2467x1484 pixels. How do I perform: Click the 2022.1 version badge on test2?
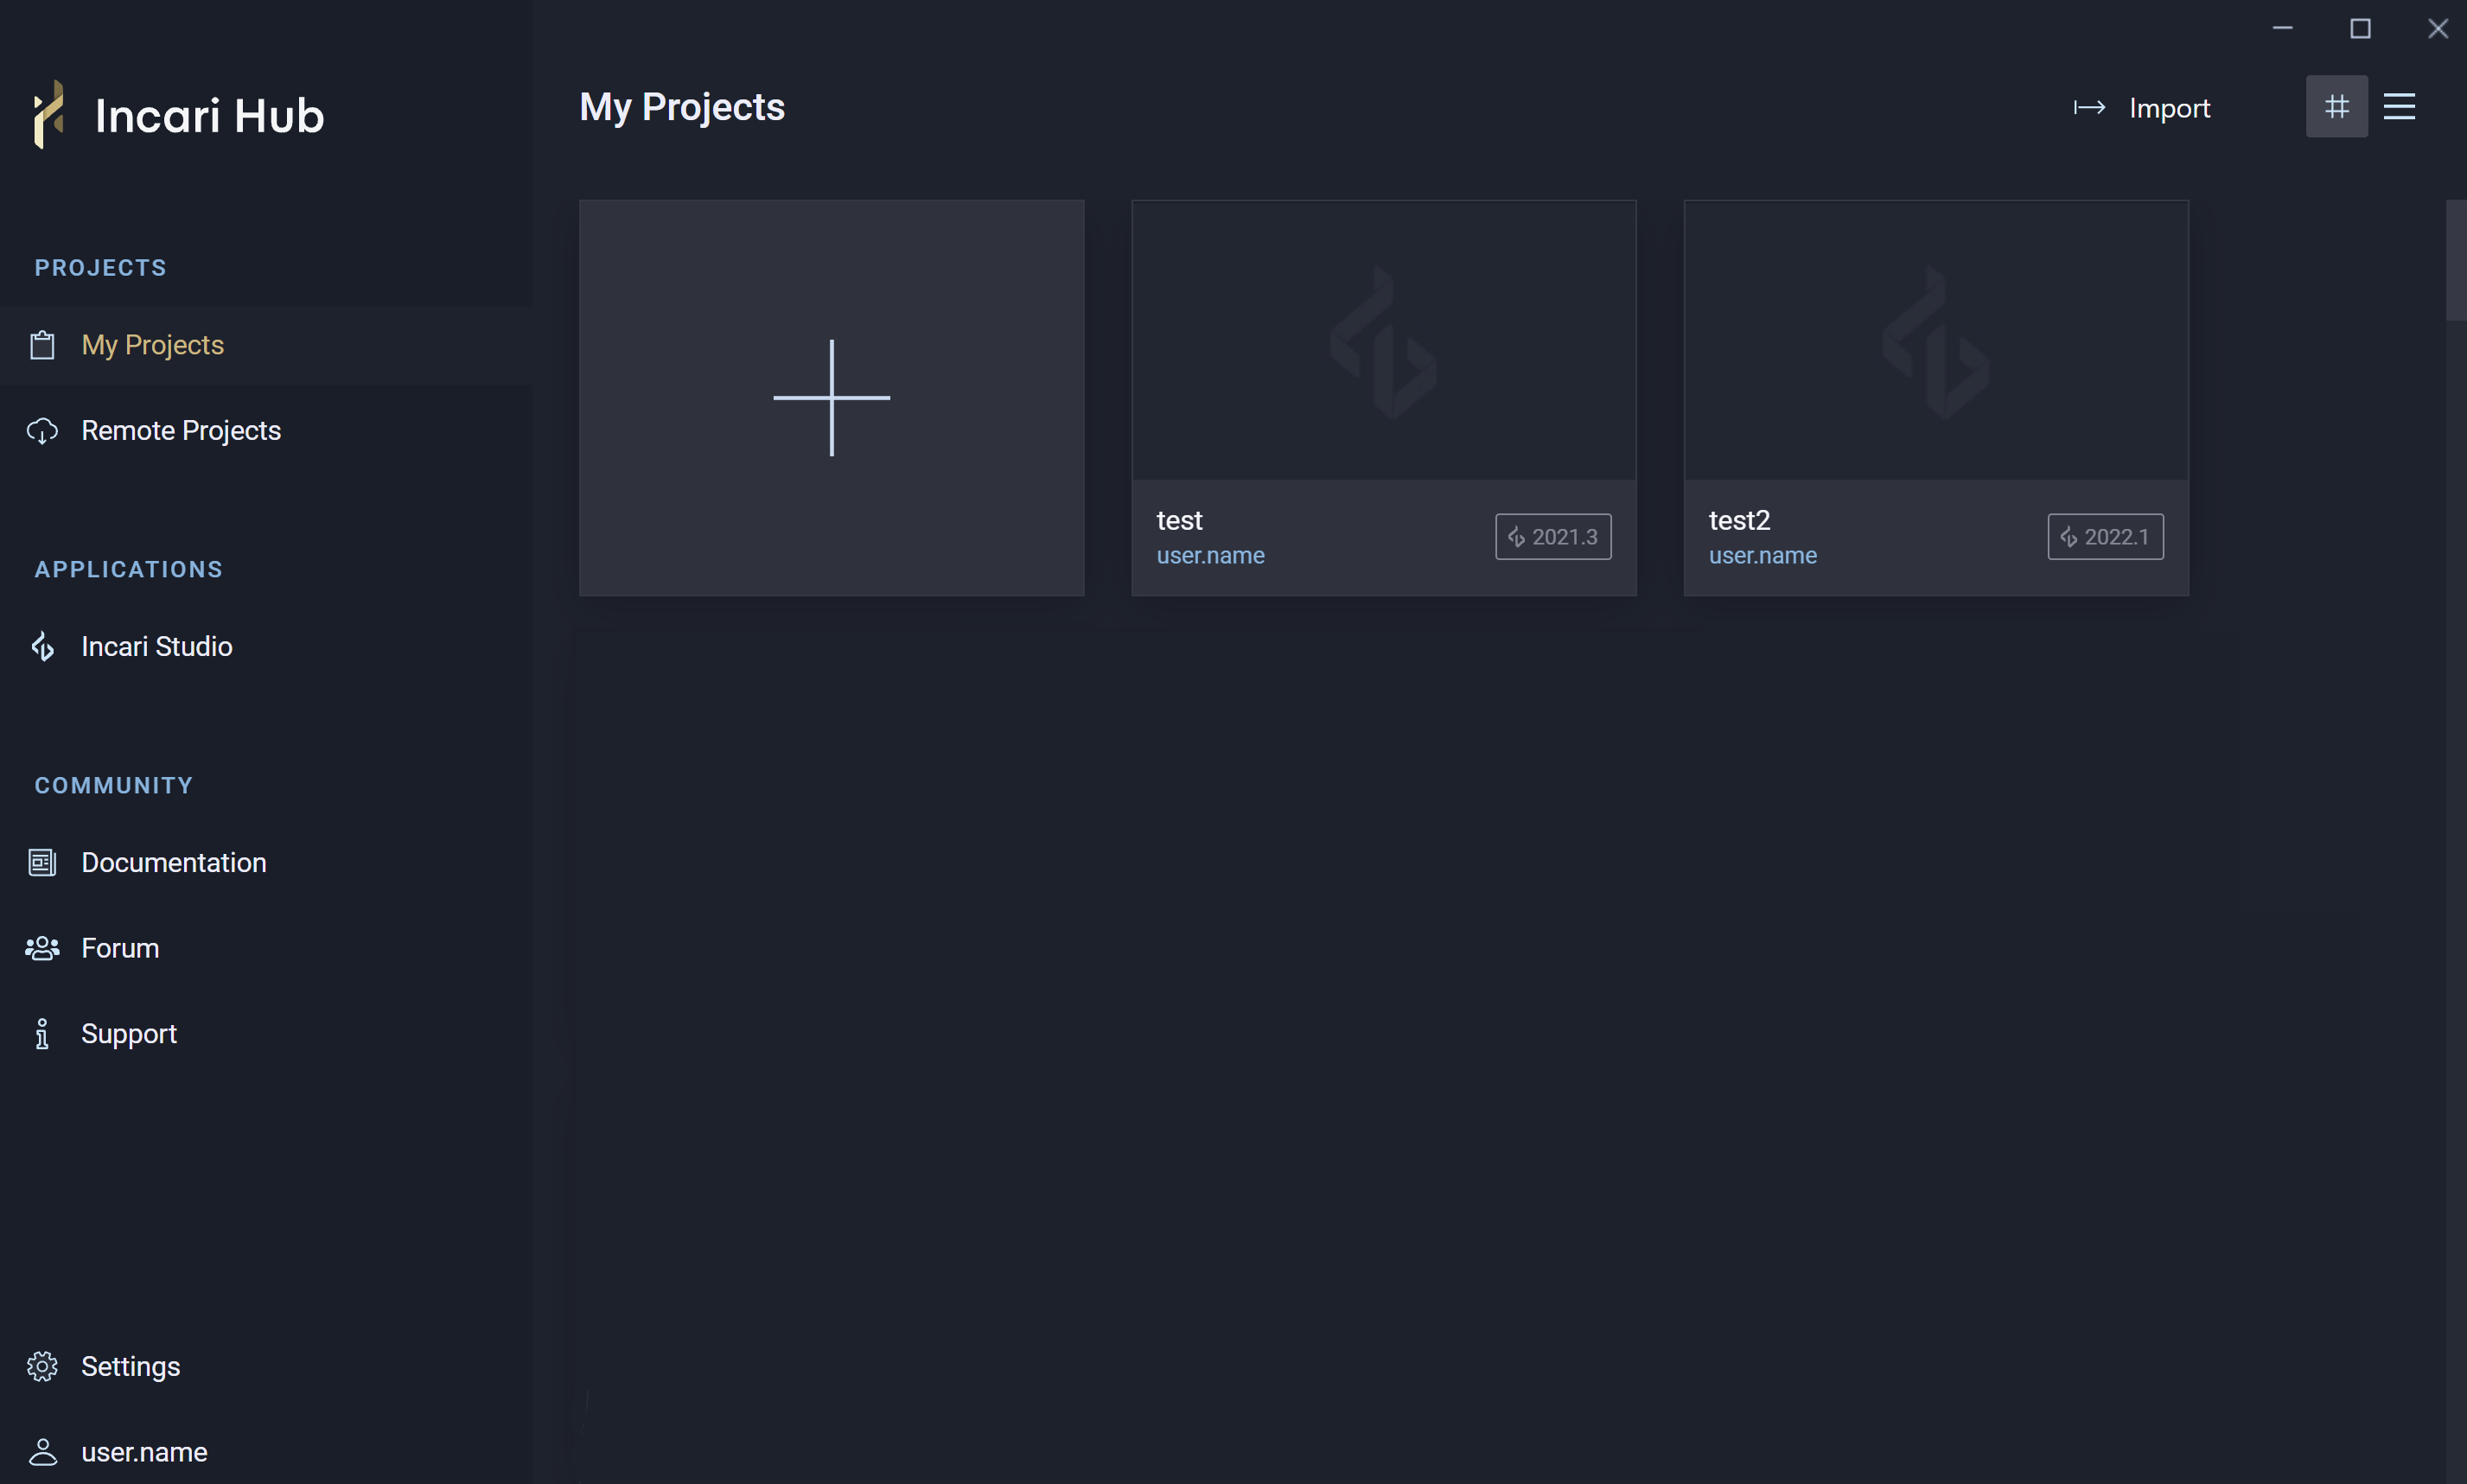click(2105, 537)
